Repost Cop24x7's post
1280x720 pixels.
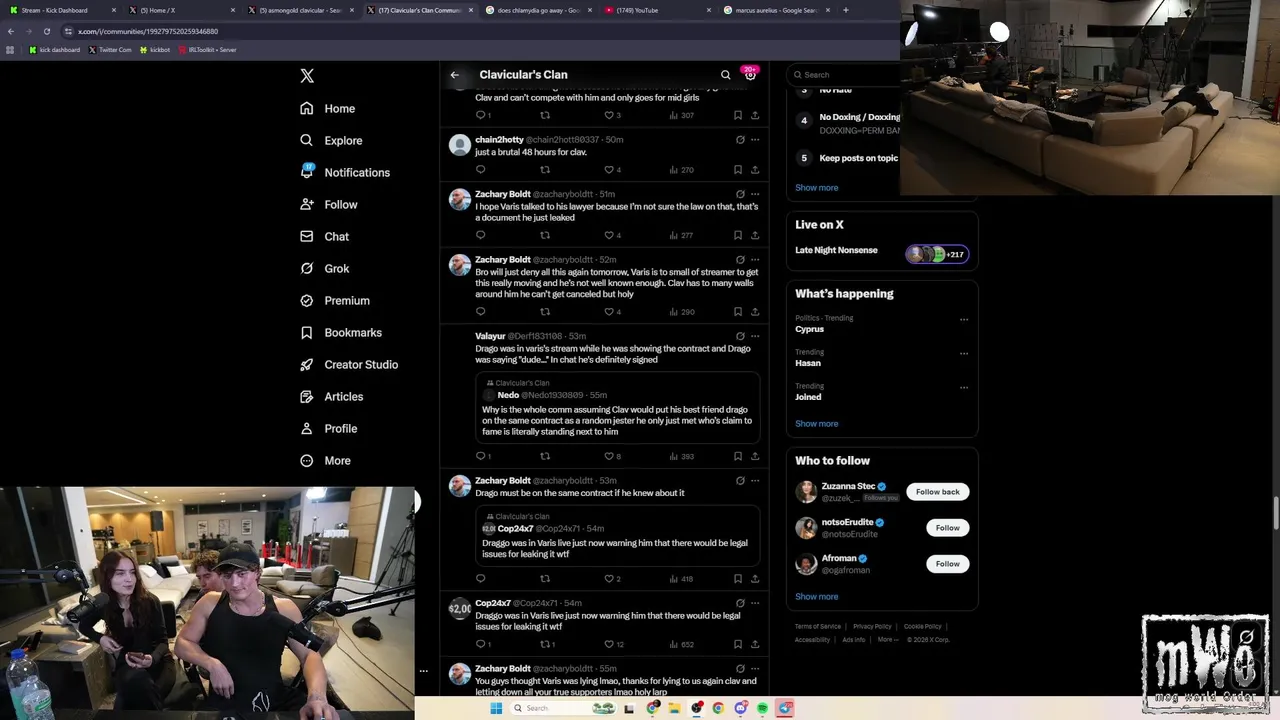[x=547, y=644]
